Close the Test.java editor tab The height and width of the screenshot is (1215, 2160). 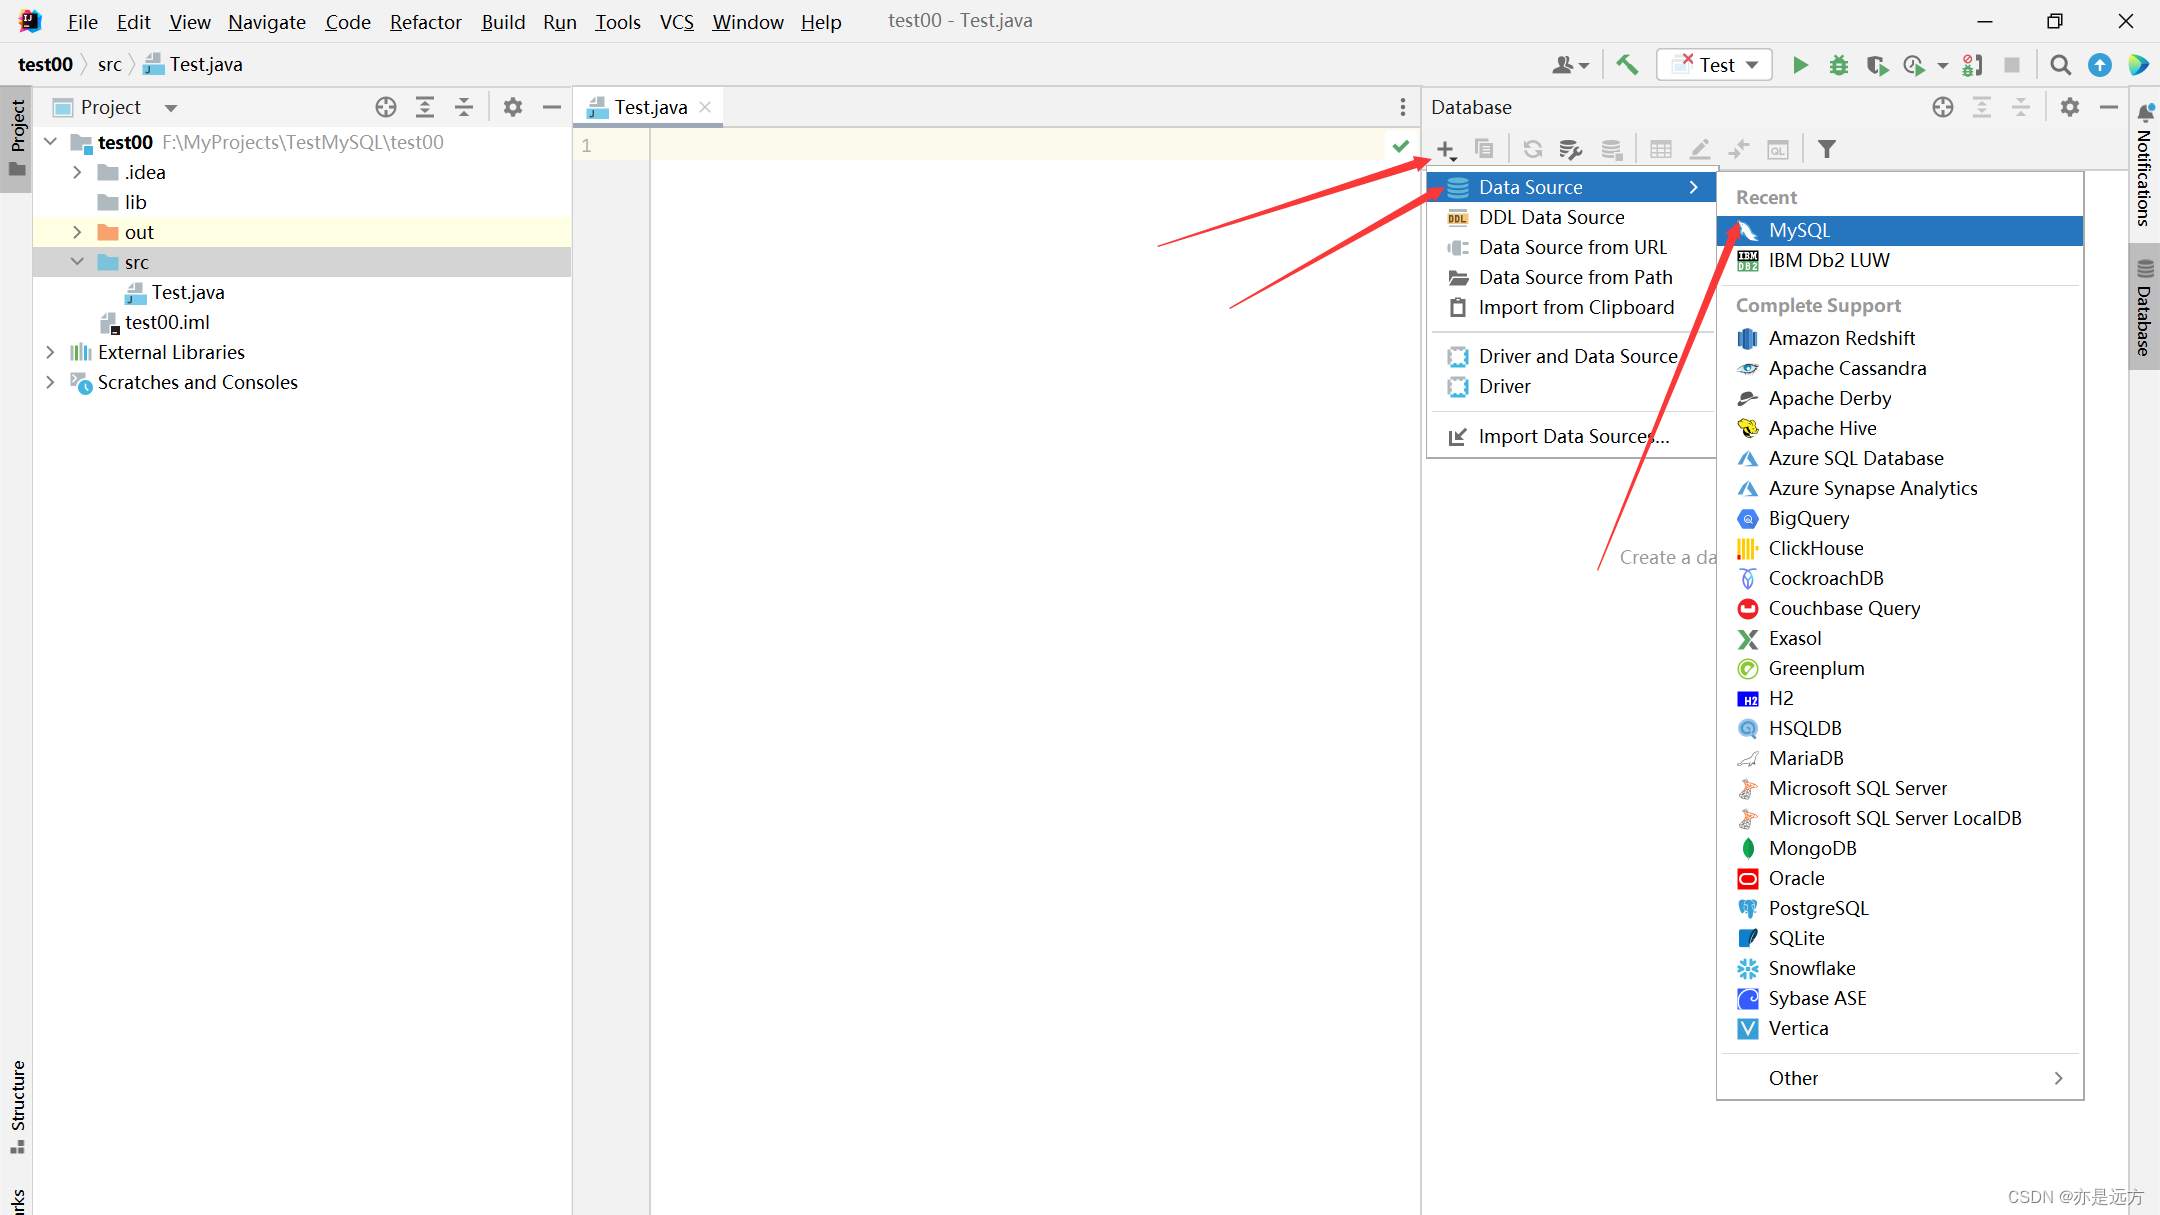(x=705, y=107)
